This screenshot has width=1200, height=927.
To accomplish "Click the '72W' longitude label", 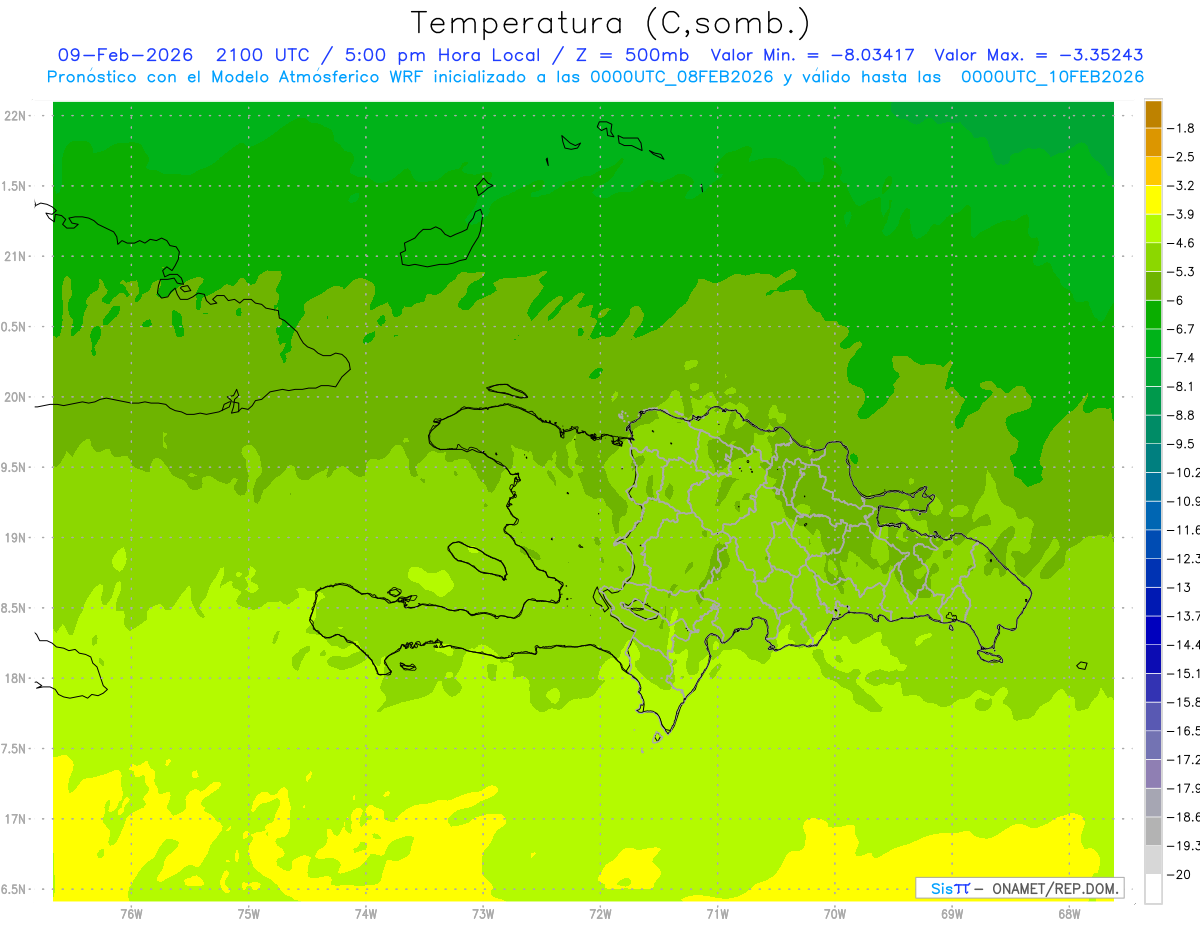I will click(600, 913).
